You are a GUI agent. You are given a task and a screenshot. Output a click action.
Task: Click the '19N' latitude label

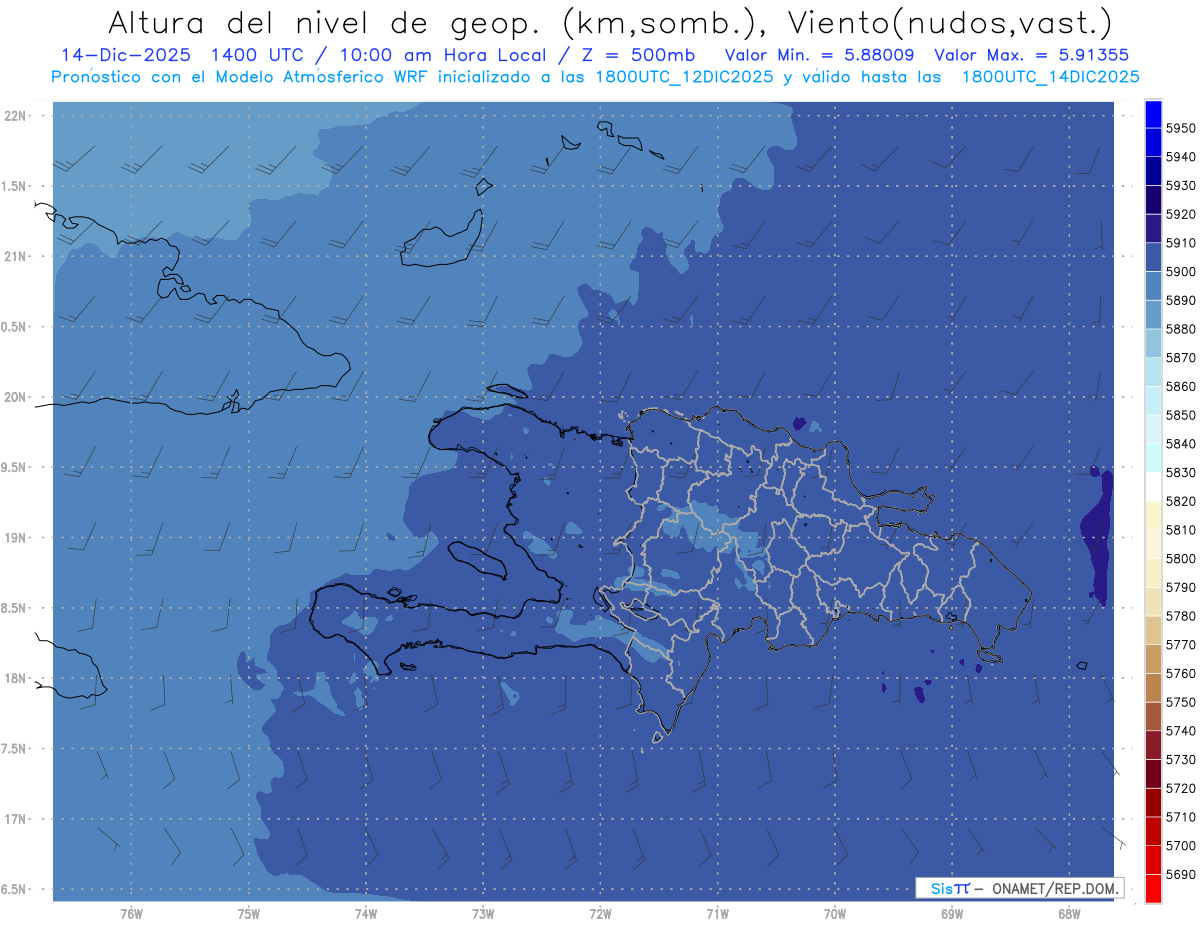(15, 537)
